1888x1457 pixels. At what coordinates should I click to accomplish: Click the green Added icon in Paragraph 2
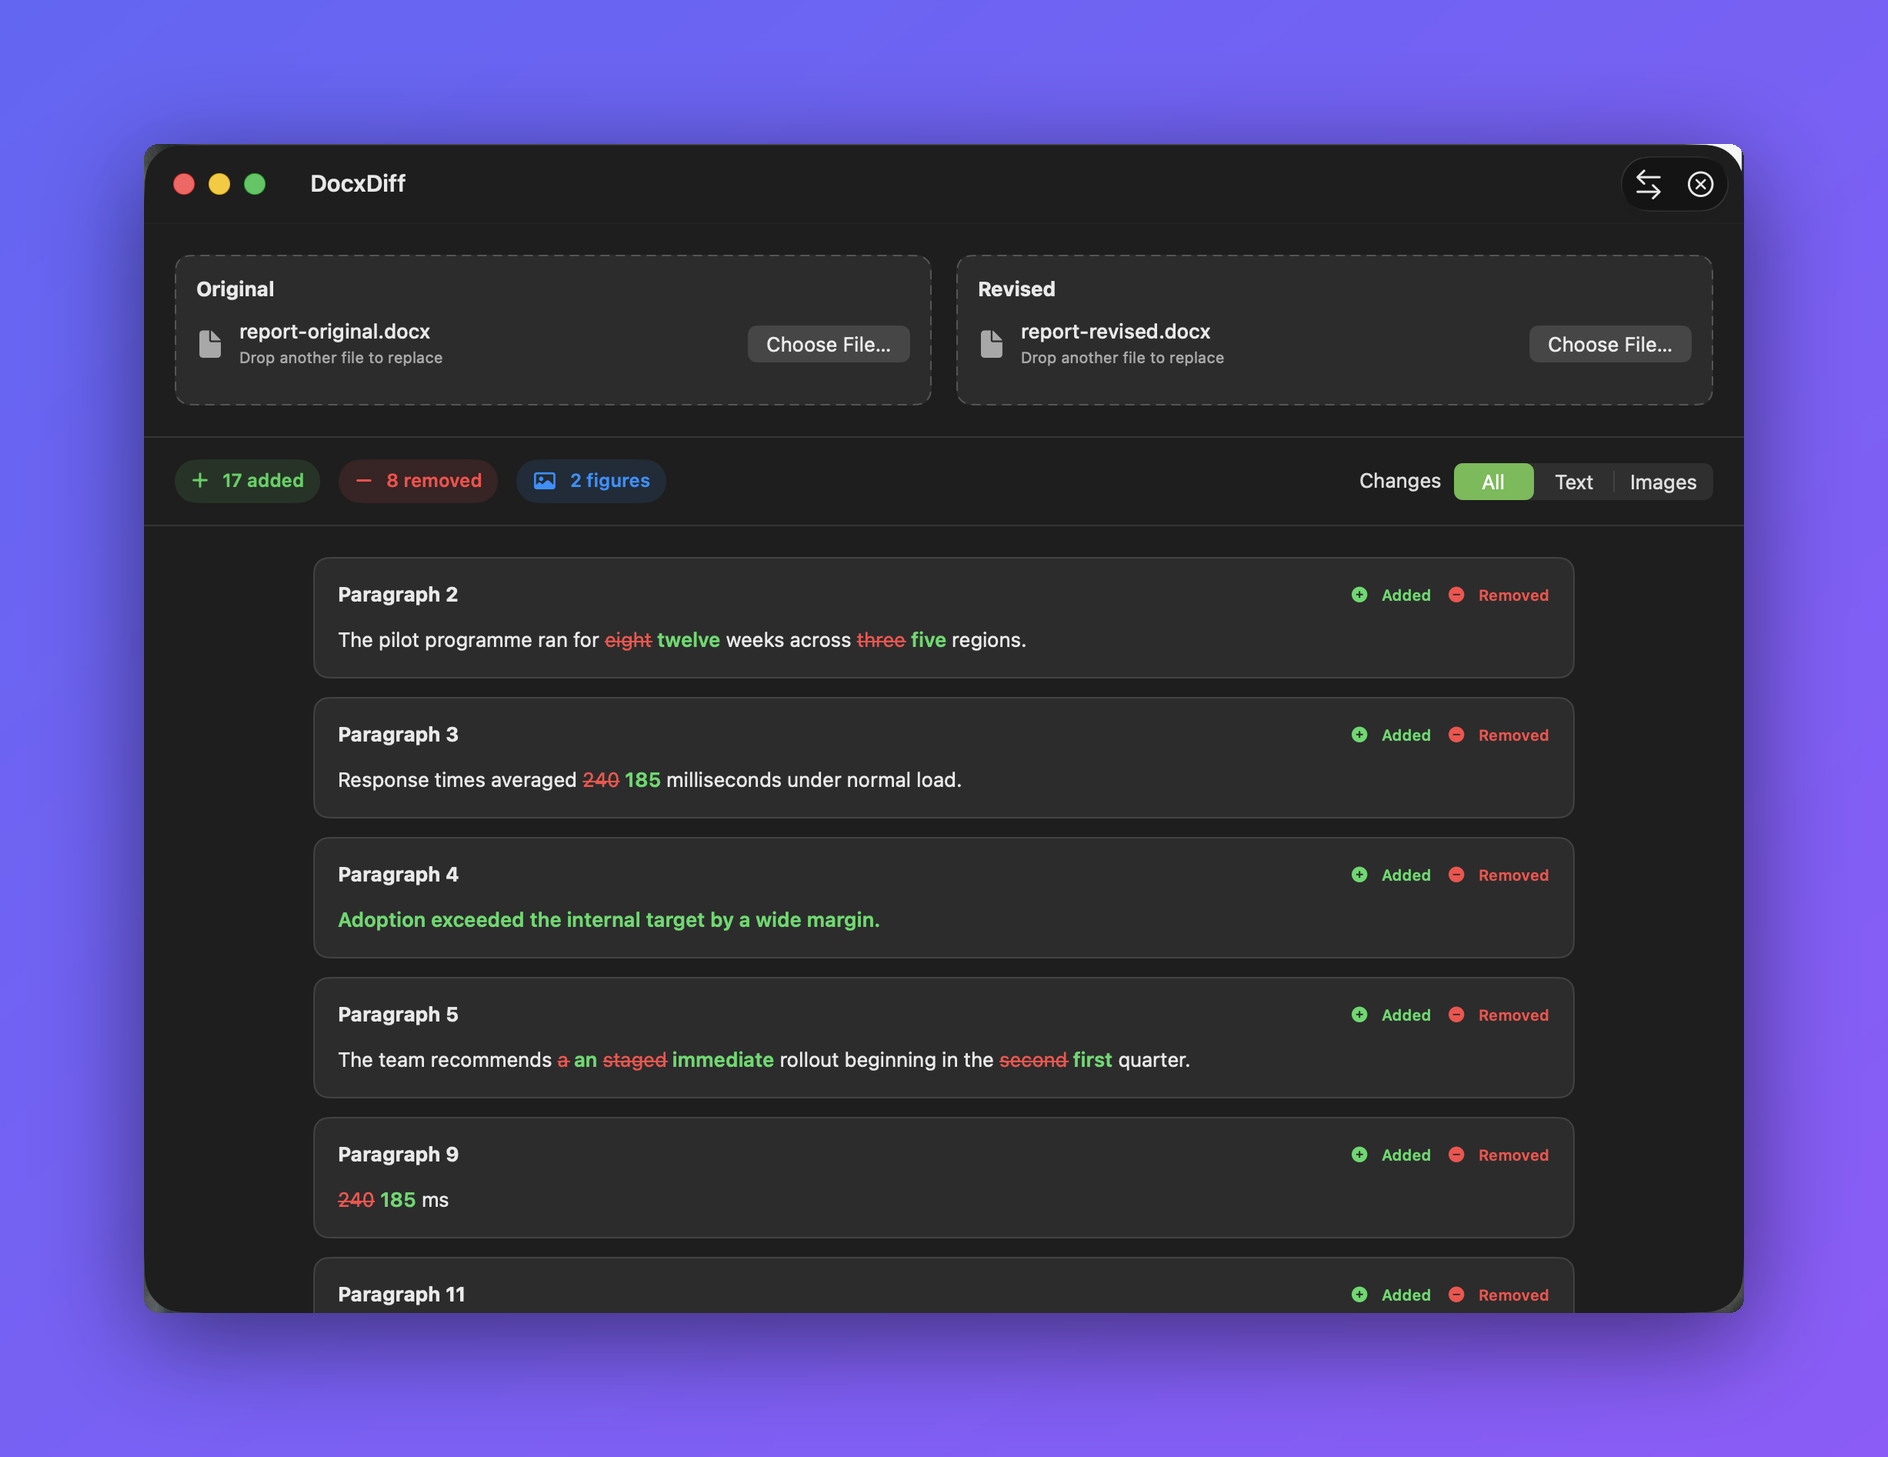coord(1359,595)
